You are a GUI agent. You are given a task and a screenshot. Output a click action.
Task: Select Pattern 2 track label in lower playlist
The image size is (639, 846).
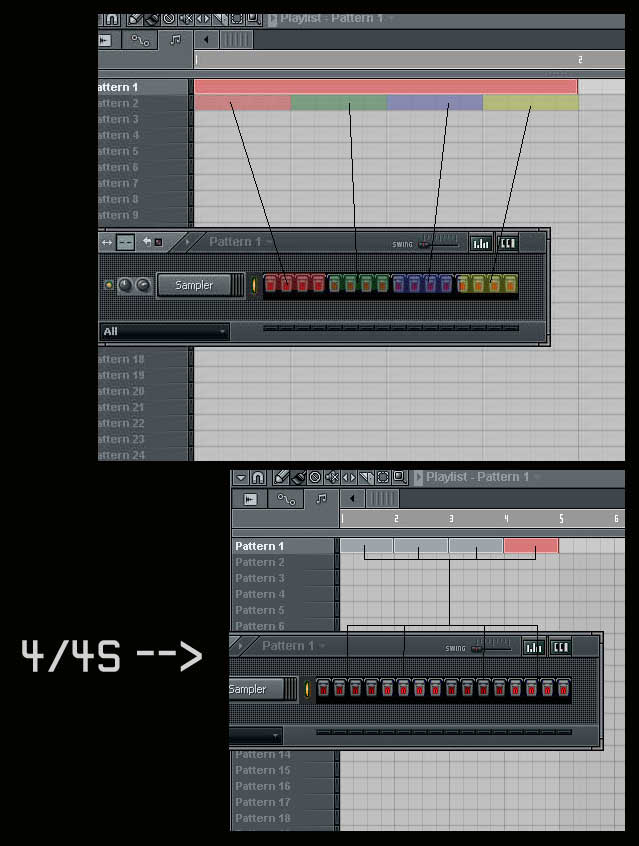(x=260, y=562)
